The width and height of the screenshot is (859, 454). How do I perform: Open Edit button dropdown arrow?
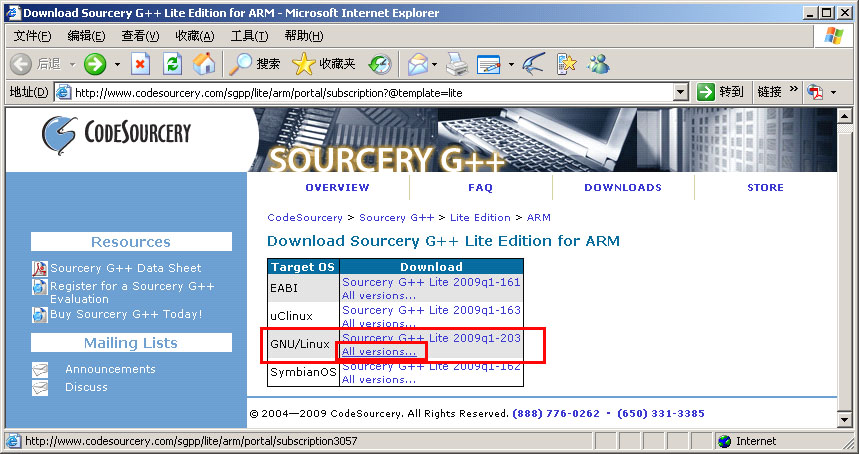[511, 65]
